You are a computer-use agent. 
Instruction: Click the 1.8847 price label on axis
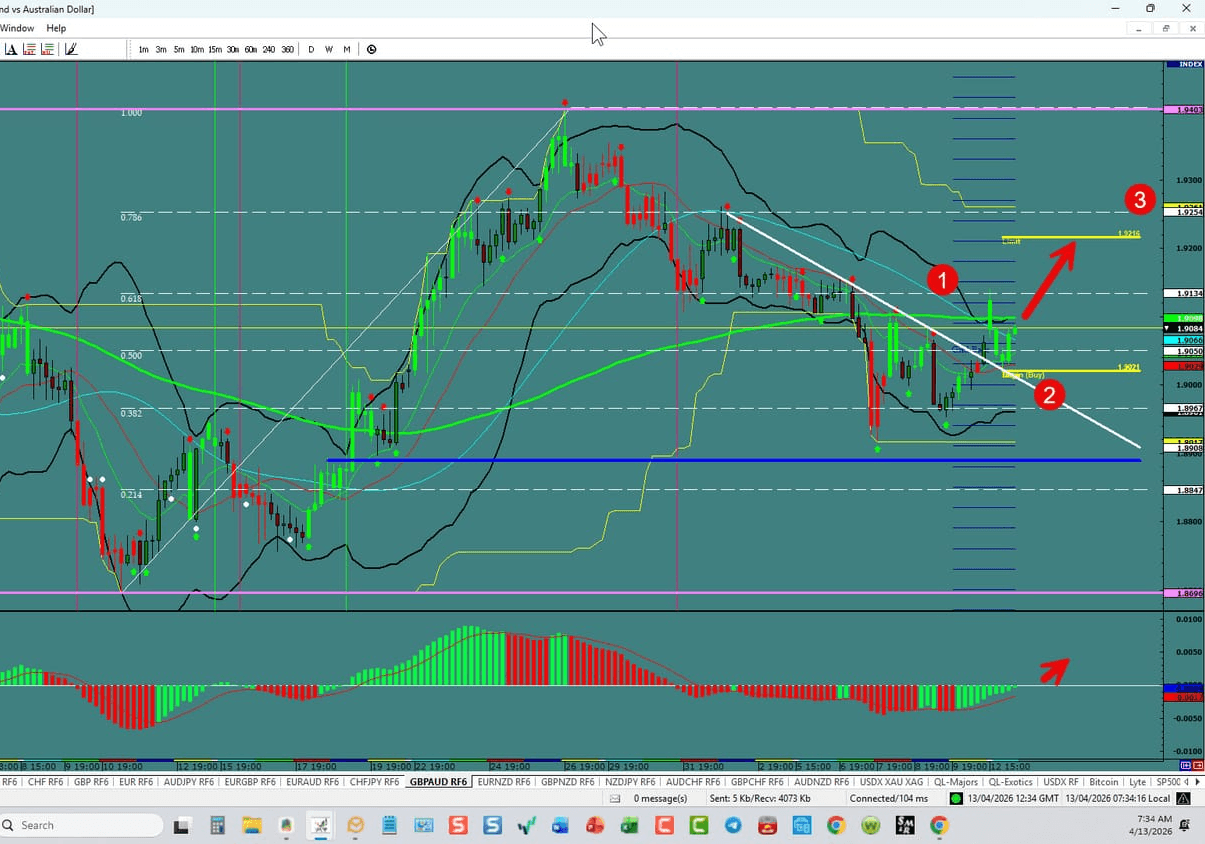click(1184, 490)
